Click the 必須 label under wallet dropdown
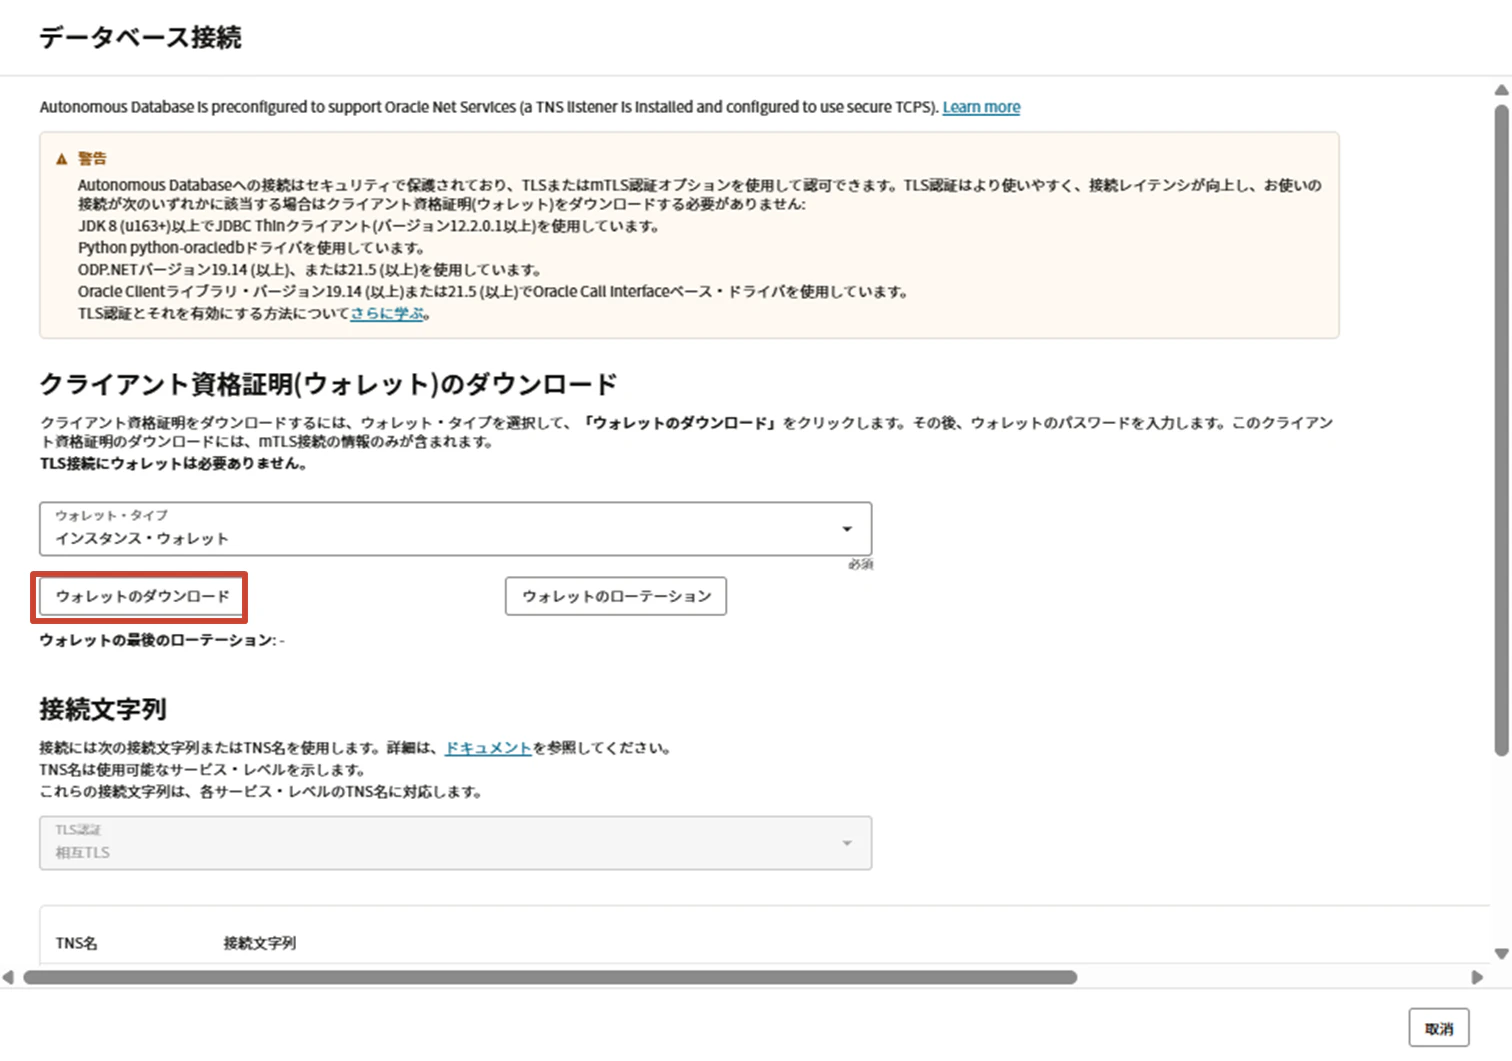The width and height of the screenshot is (1512, 1061). pos(860,564)
